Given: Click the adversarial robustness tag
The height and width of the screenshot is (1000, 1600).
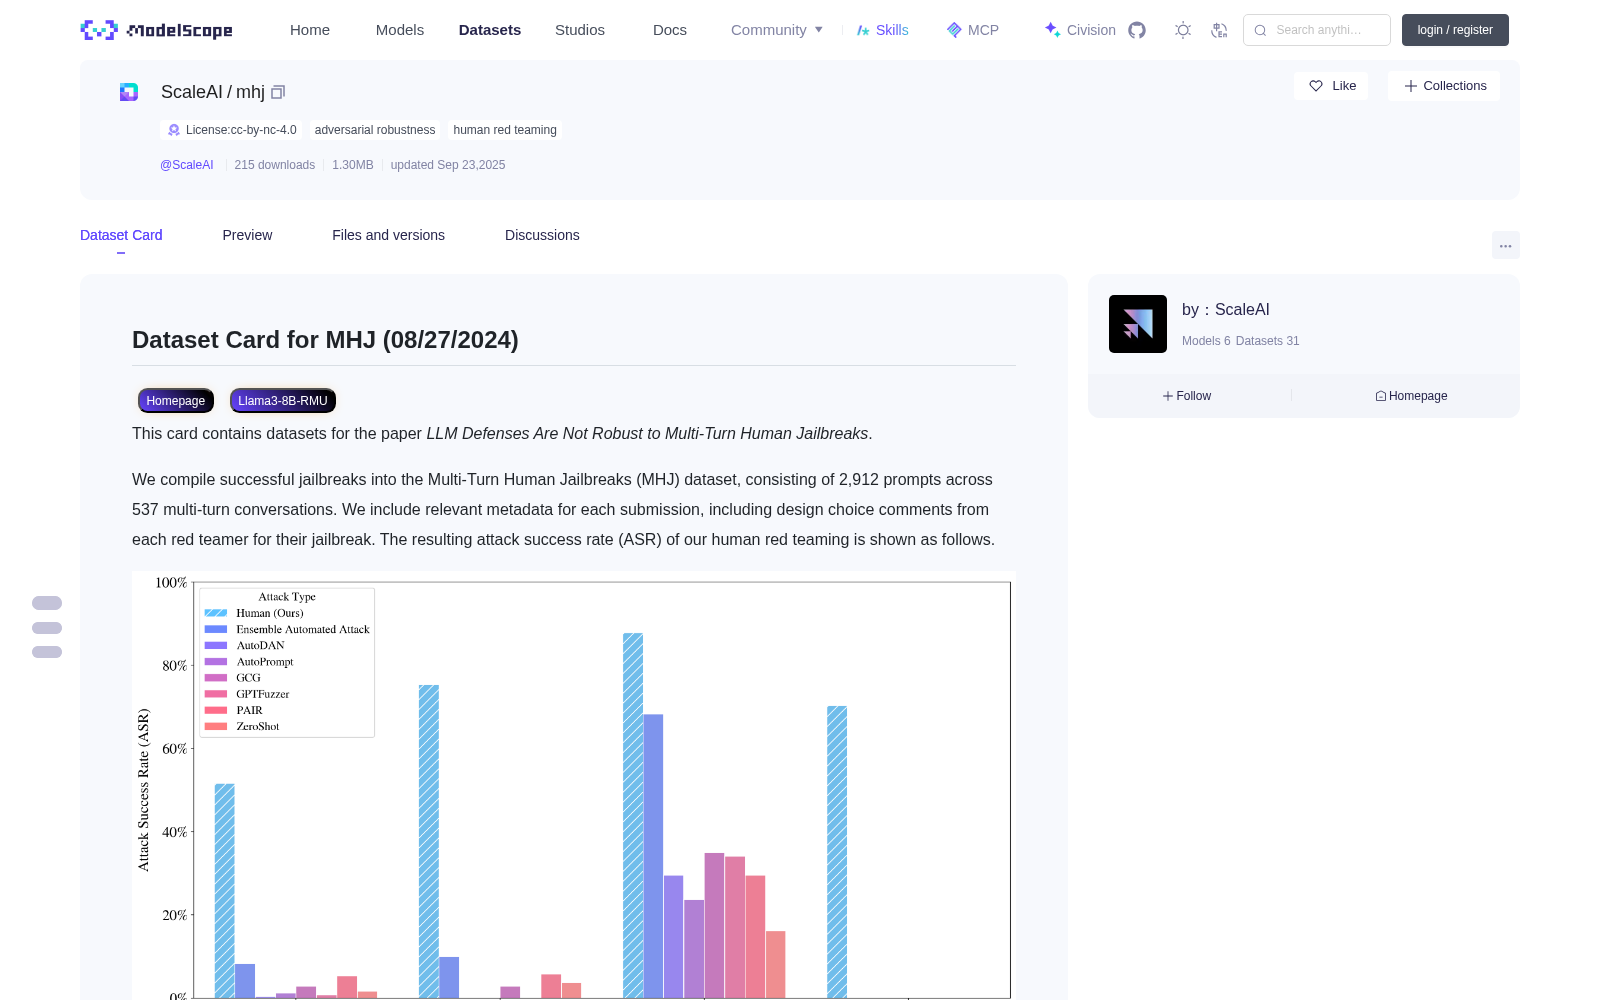Looking at the screenshot, I should click(x=375, y=130).
